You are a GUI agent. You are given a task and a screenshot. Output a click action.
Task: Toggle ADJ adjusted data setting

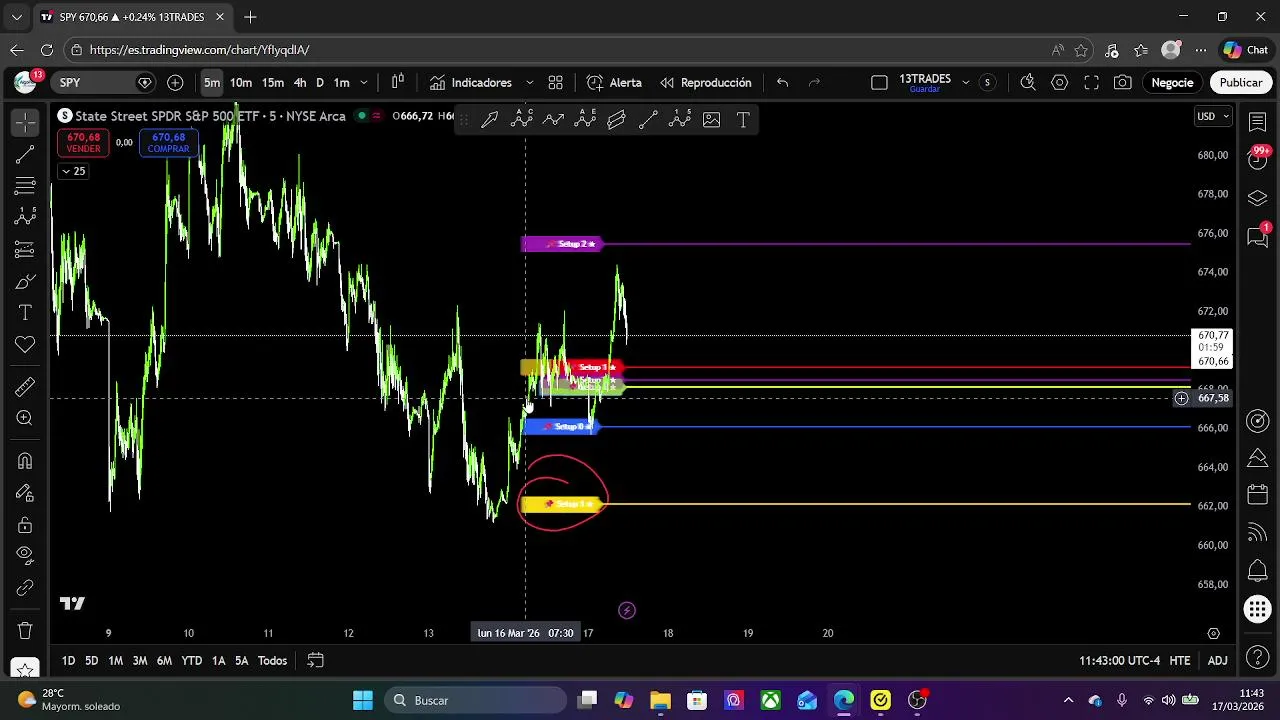pyautogui.click(x=1217, y=660)
